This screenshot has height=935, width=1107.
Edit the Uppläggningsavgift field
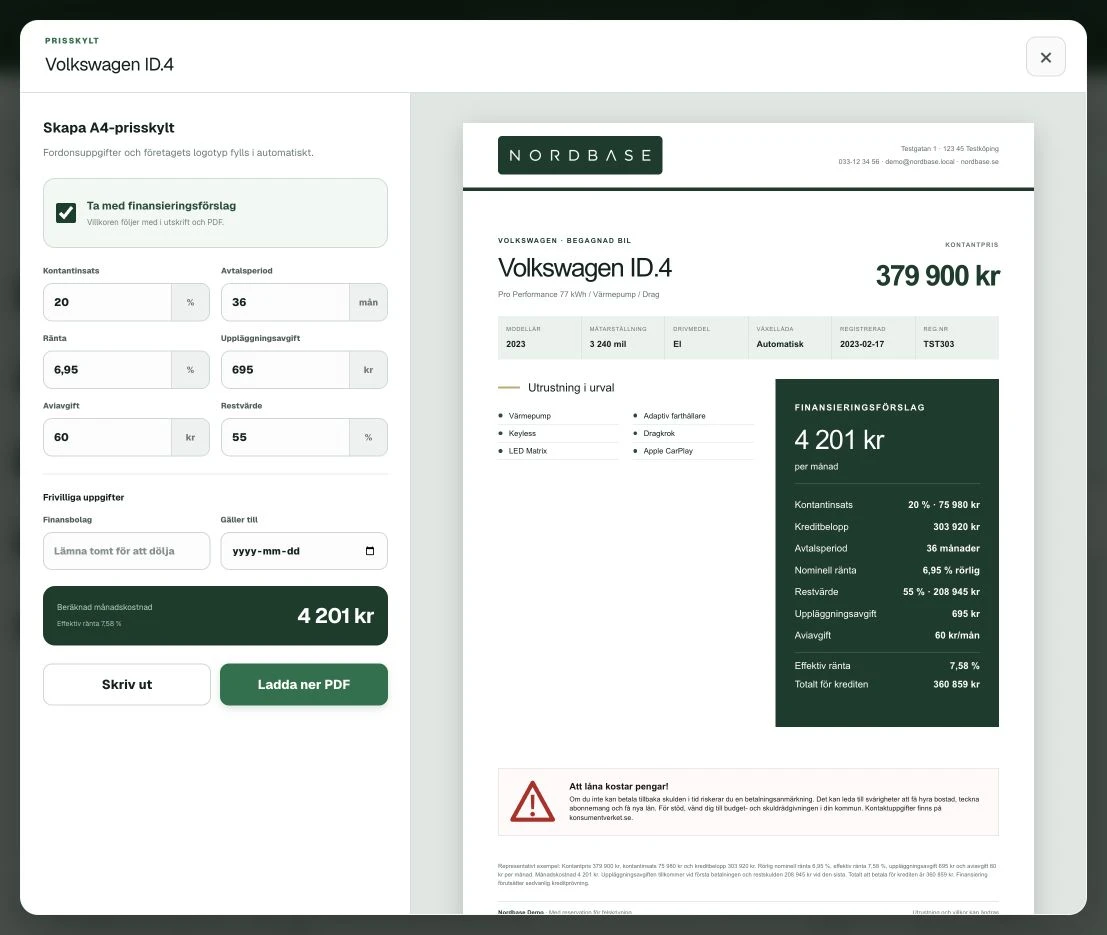(x=285, y=369)
